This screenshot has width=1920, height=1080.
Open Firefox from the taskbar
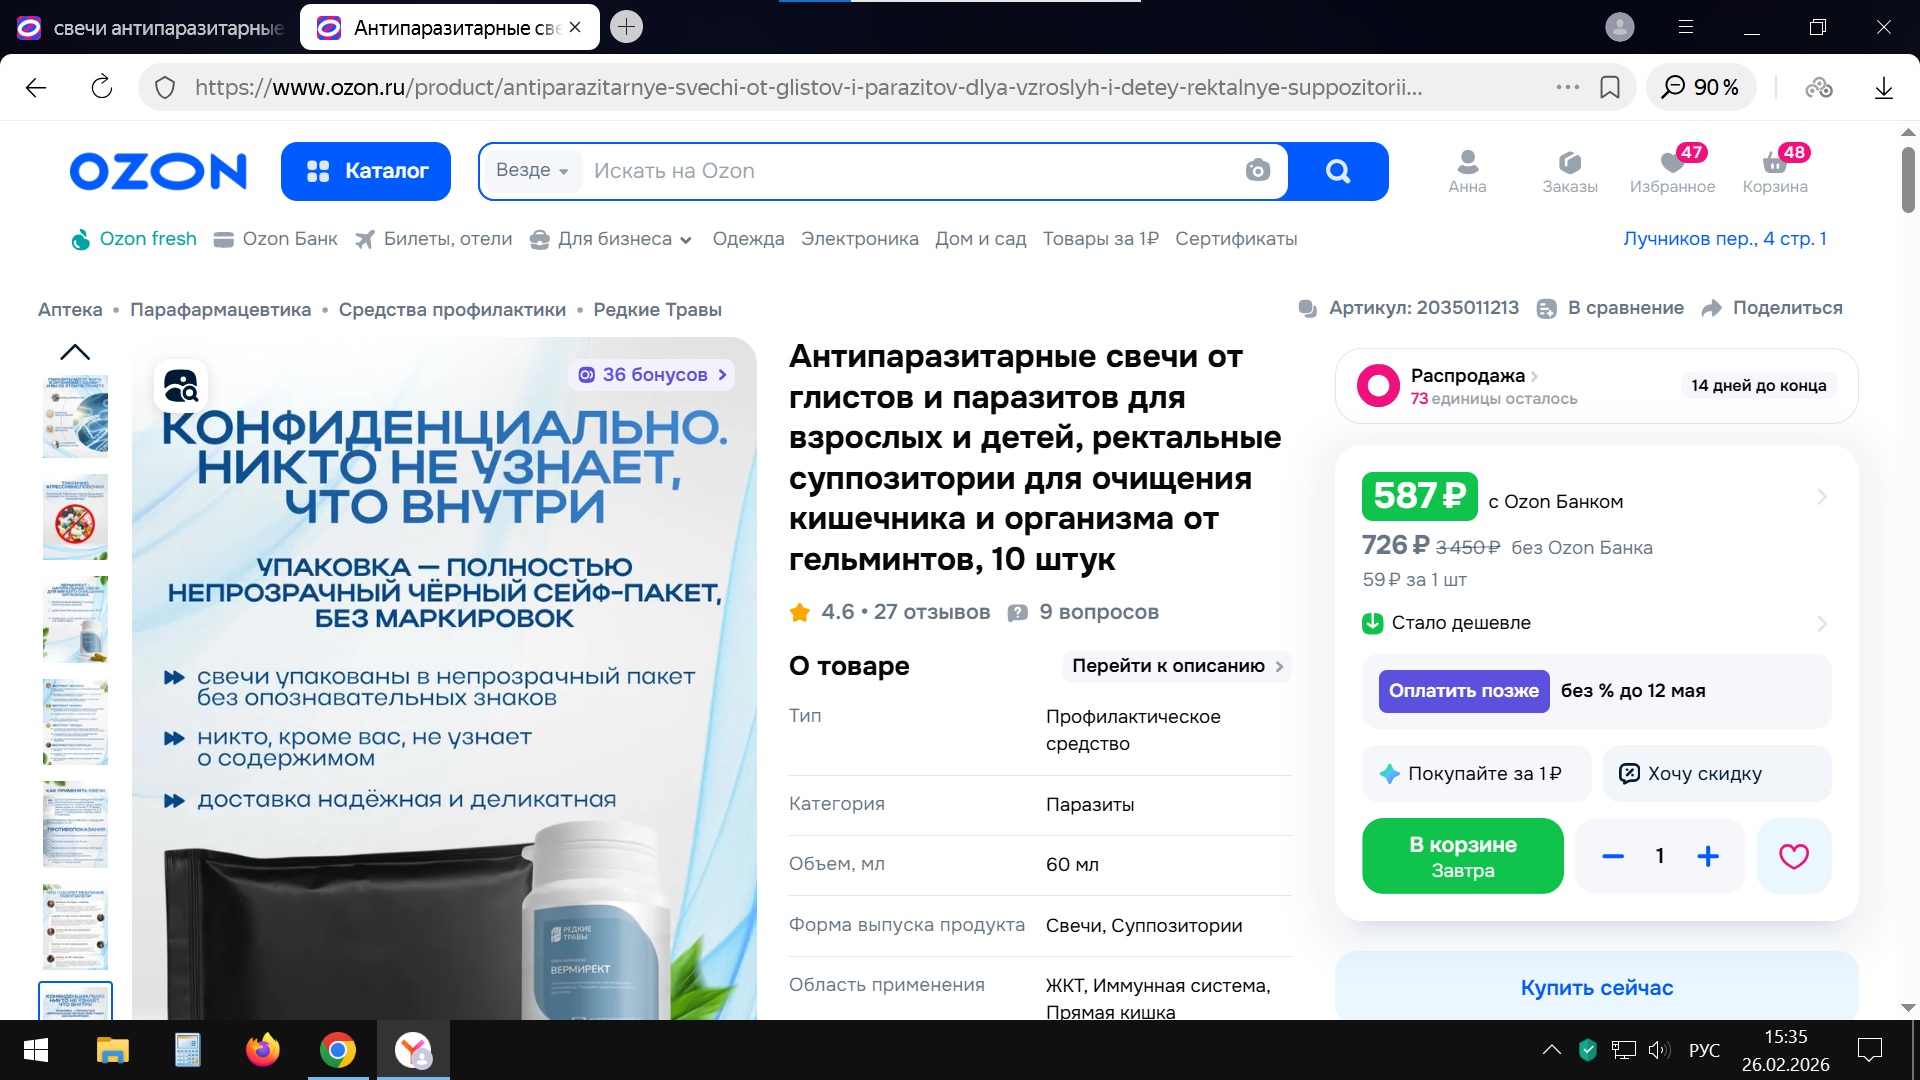263,1050
